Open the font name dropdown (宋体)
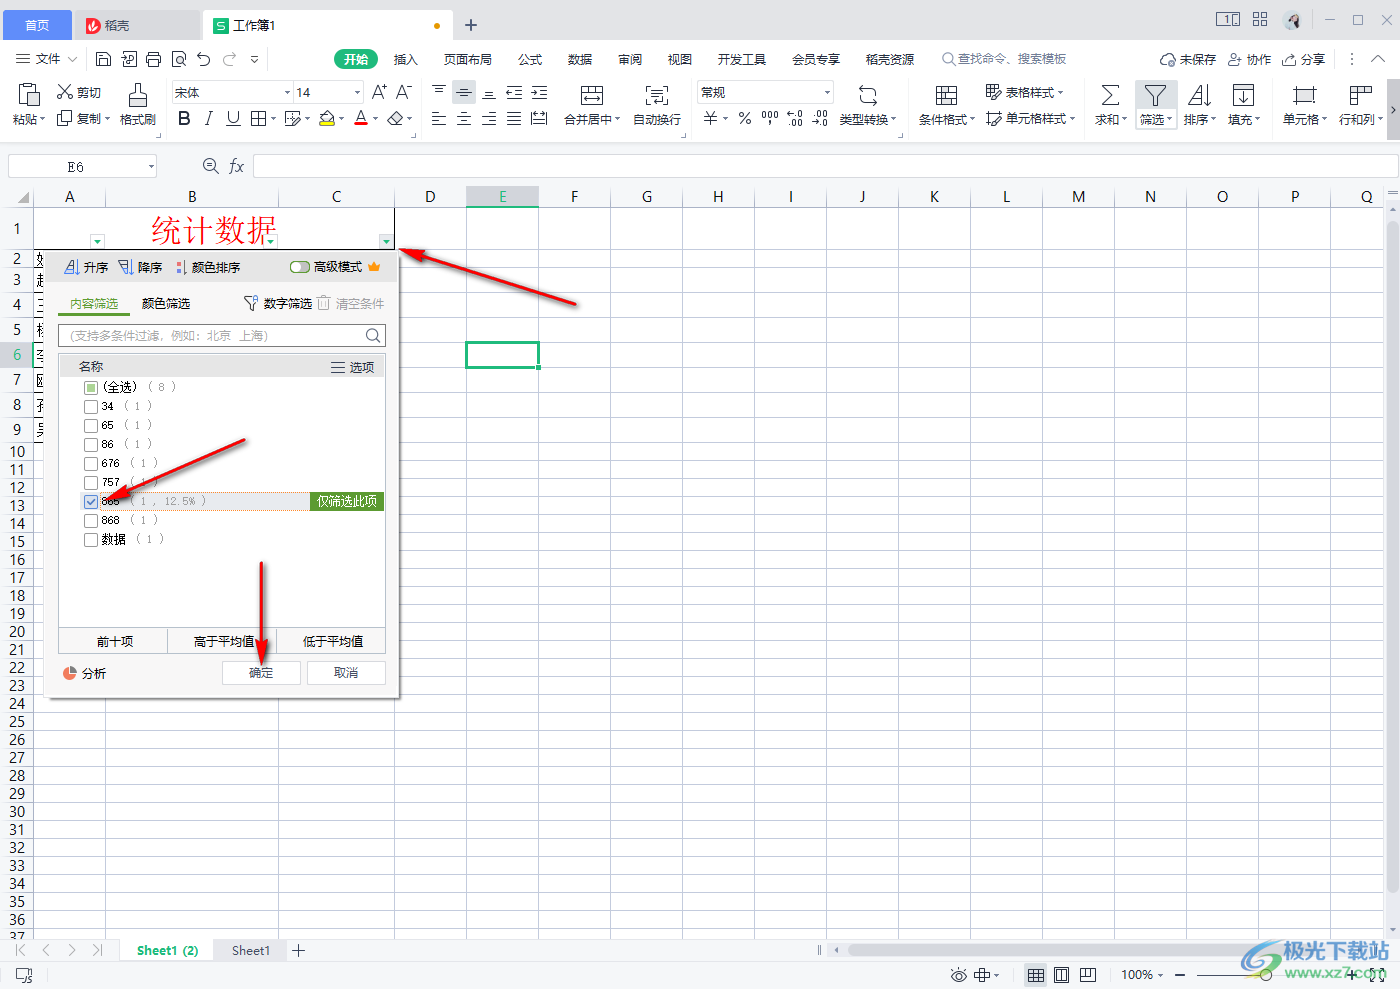 click(x=288, y=92)
